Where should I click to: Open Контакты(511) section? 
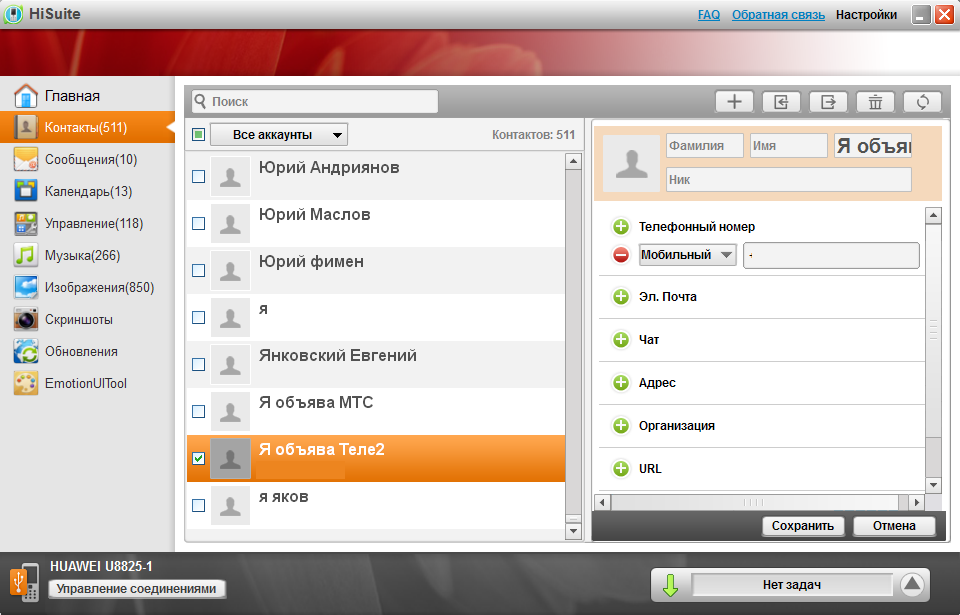pos(88,127)
